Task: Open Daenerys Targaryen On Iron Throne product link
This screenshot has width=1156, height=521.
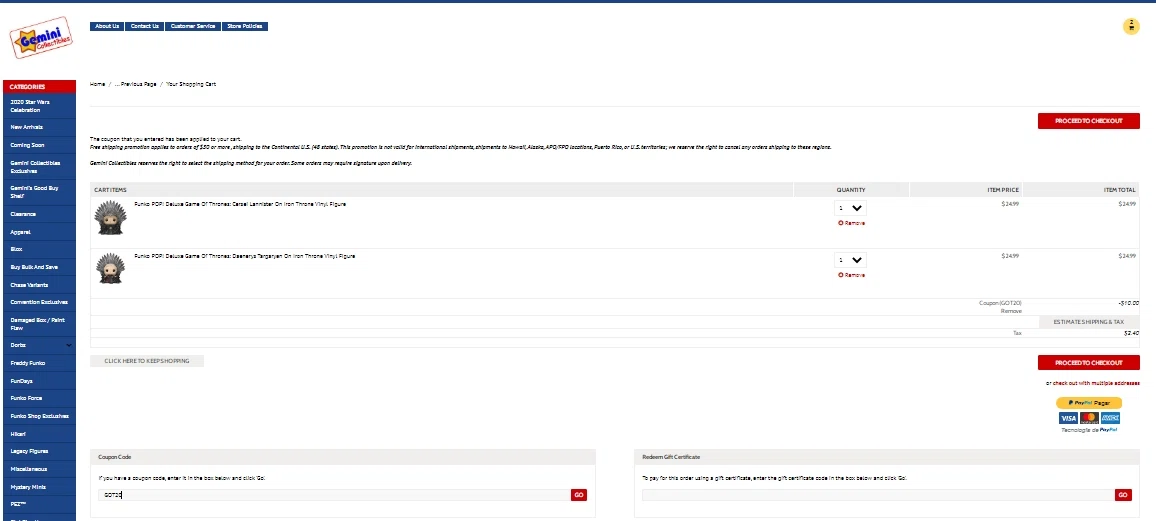Action: 245,256
